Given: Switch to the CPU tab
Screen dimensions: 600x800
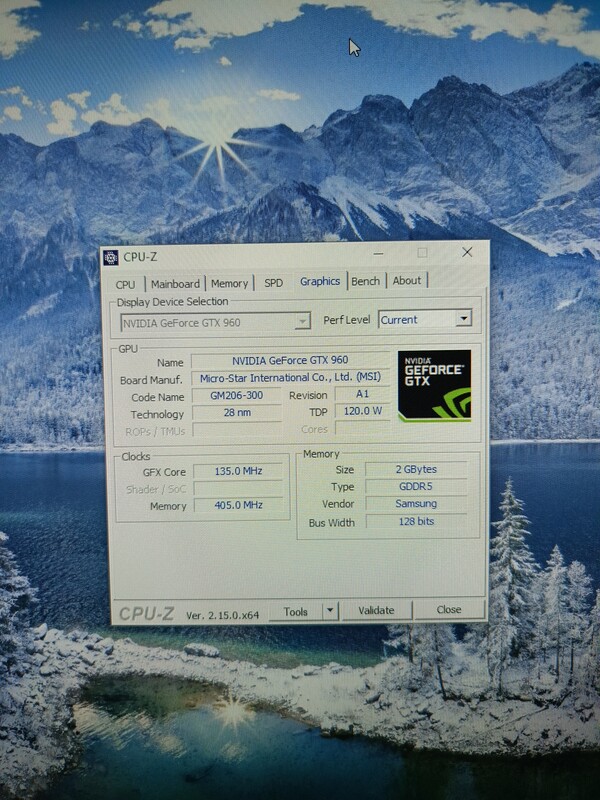Looking at the screenshot, I should click(x=126, y=284).
